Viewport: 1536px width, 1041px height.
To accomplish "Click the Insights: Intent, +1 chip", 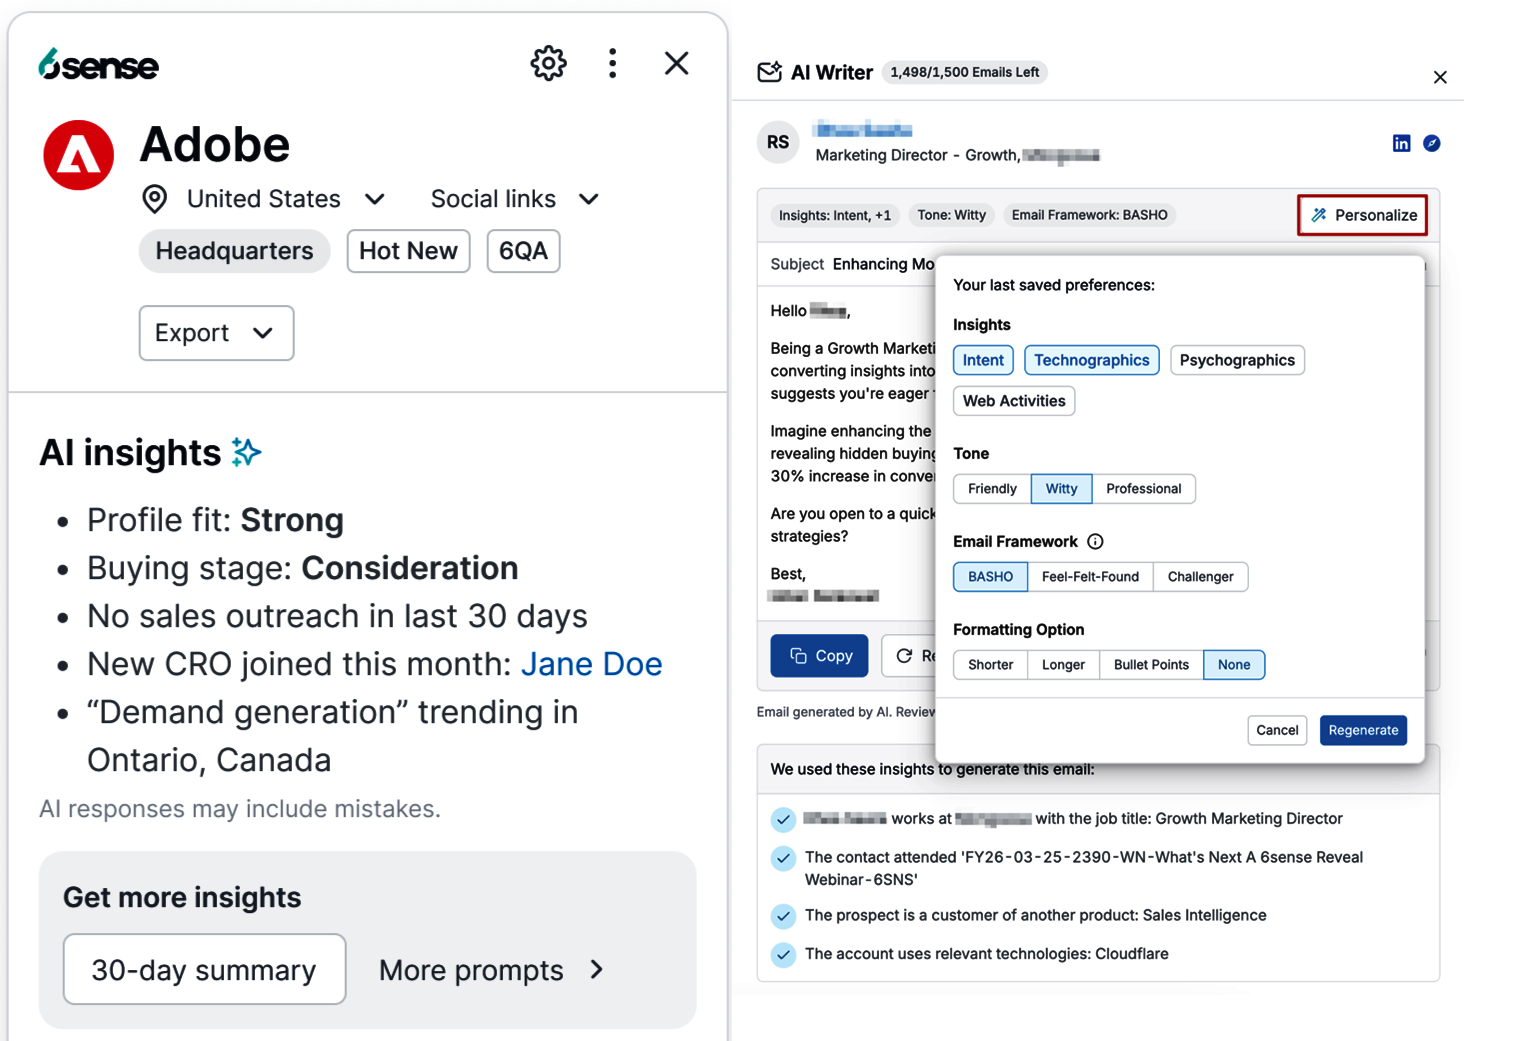I will pos(834,215).
